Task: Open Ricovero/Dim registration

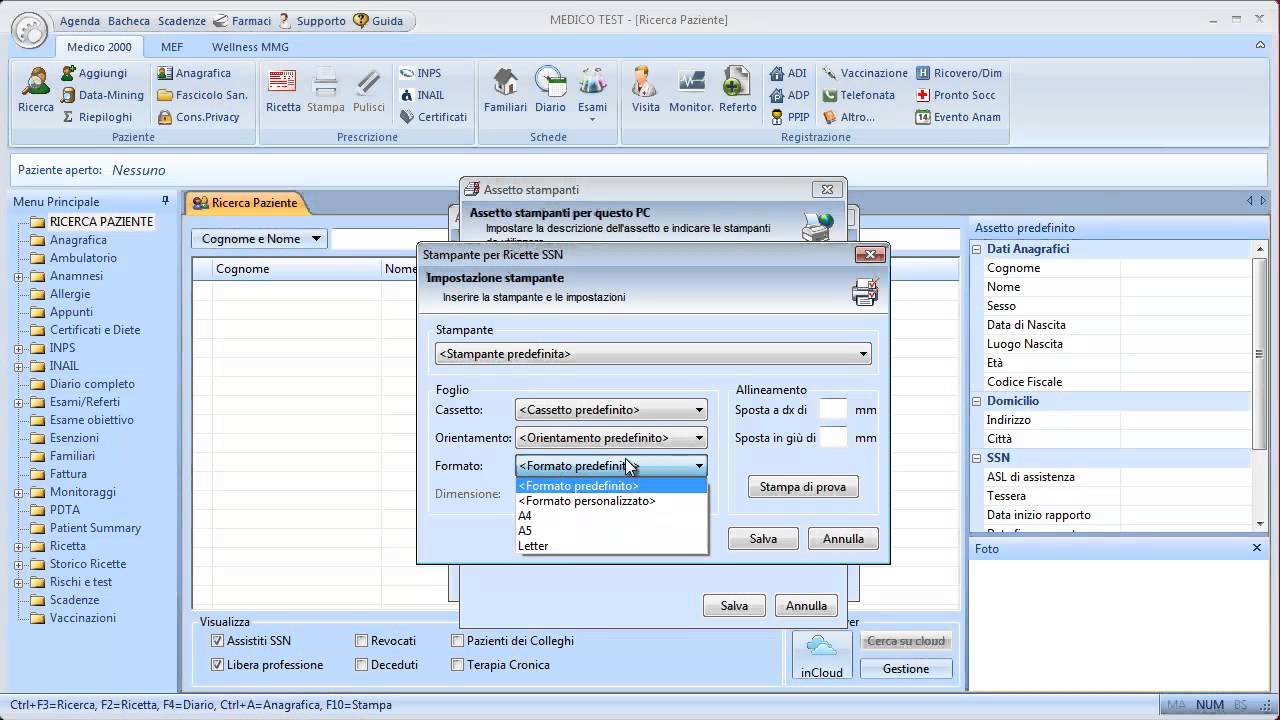Action: point(958,73)
